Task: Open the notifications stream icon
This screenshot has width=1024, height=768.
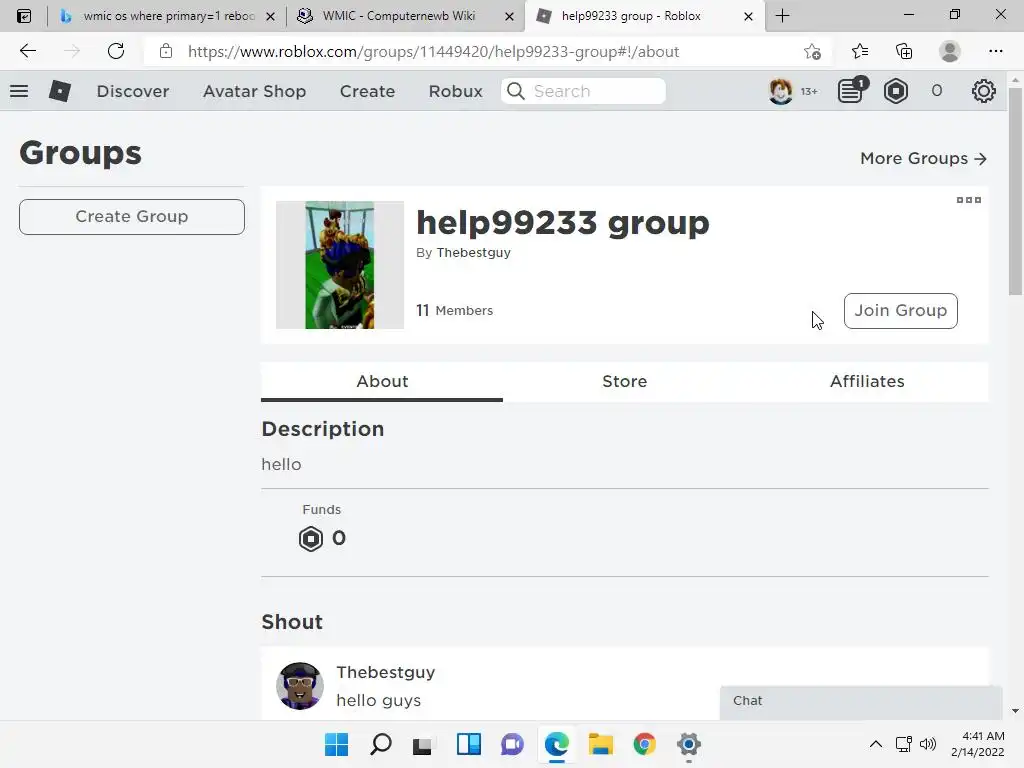Action: pos(852,91)
